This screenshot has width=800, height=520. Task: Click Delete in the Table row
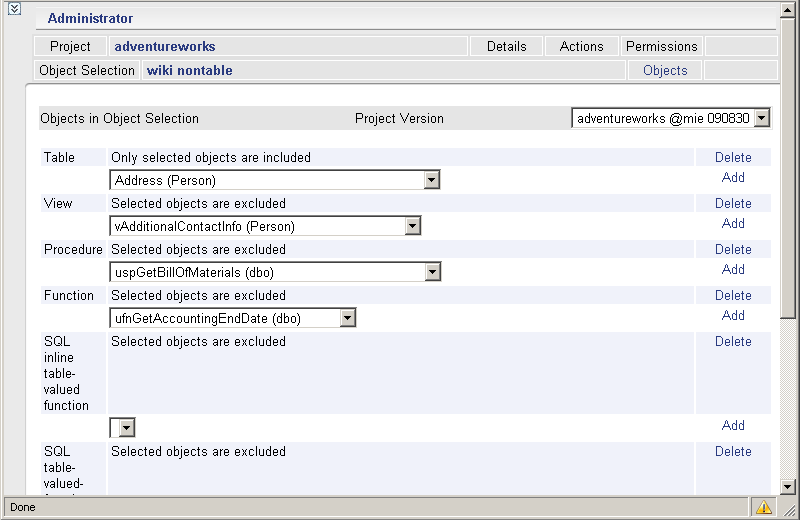tap(733, 157)
